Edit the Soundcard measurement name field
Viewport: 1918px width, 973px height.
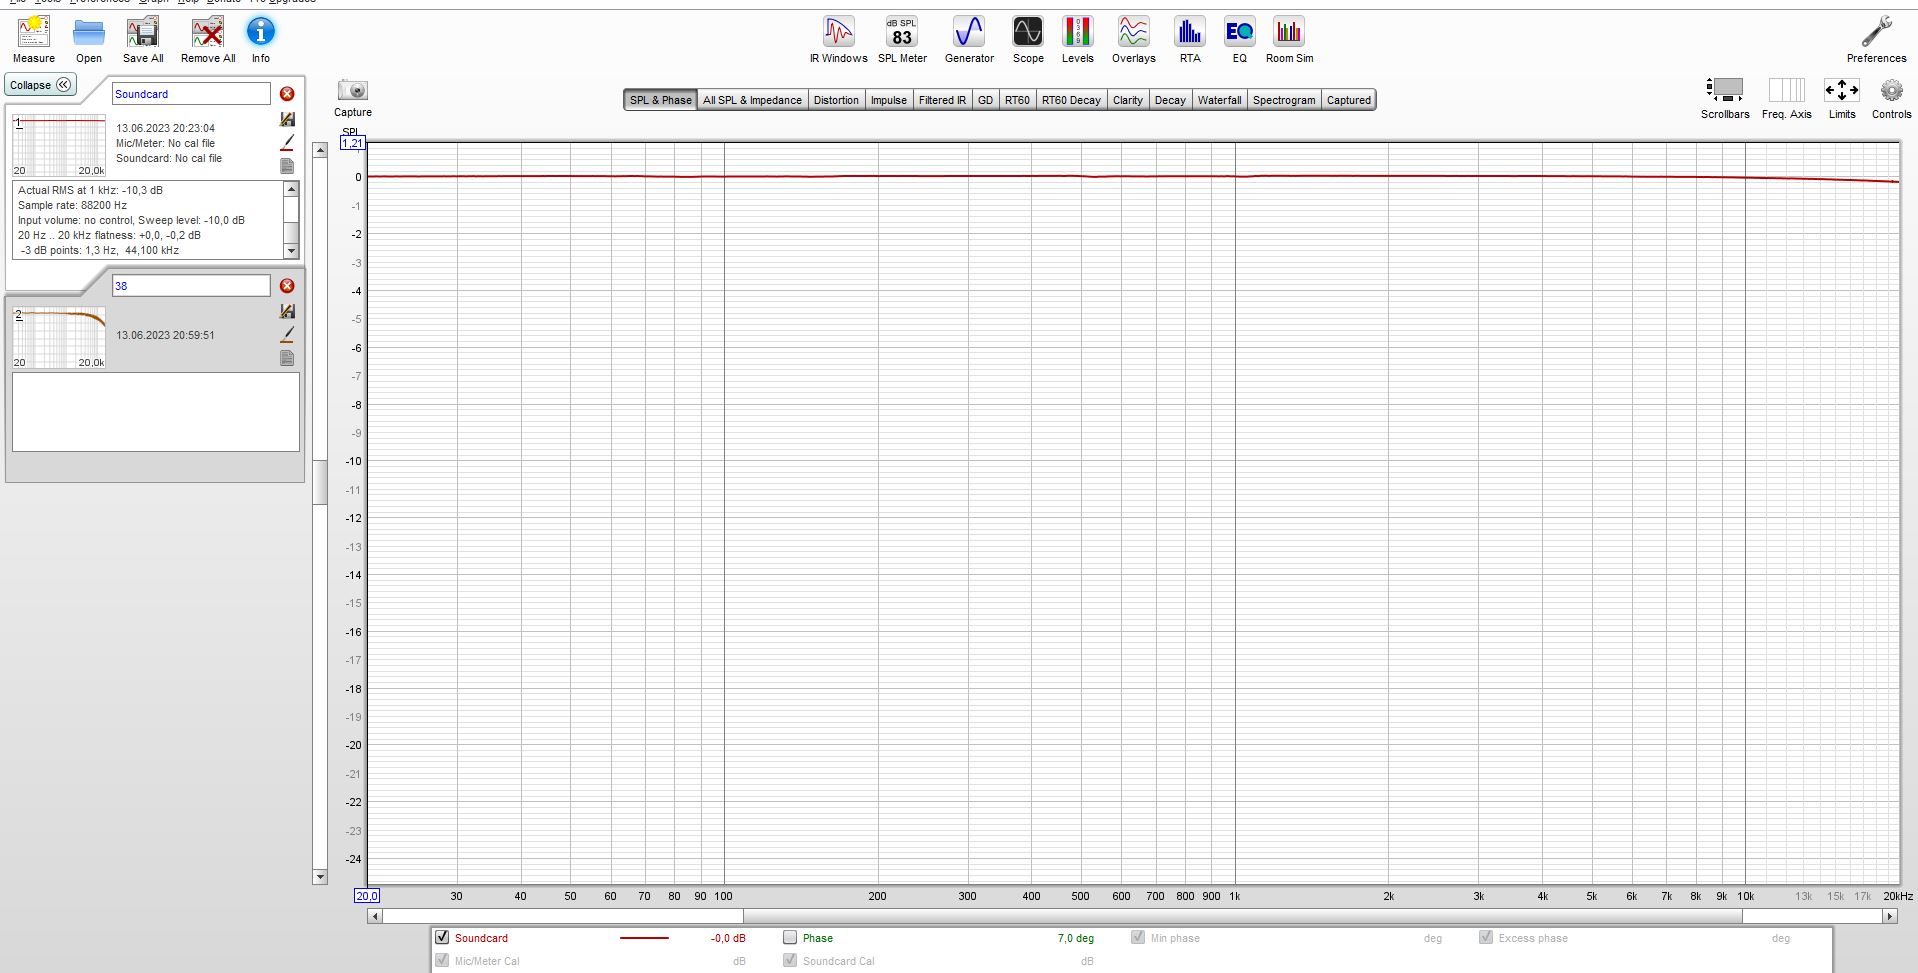[x=191, y=94]
